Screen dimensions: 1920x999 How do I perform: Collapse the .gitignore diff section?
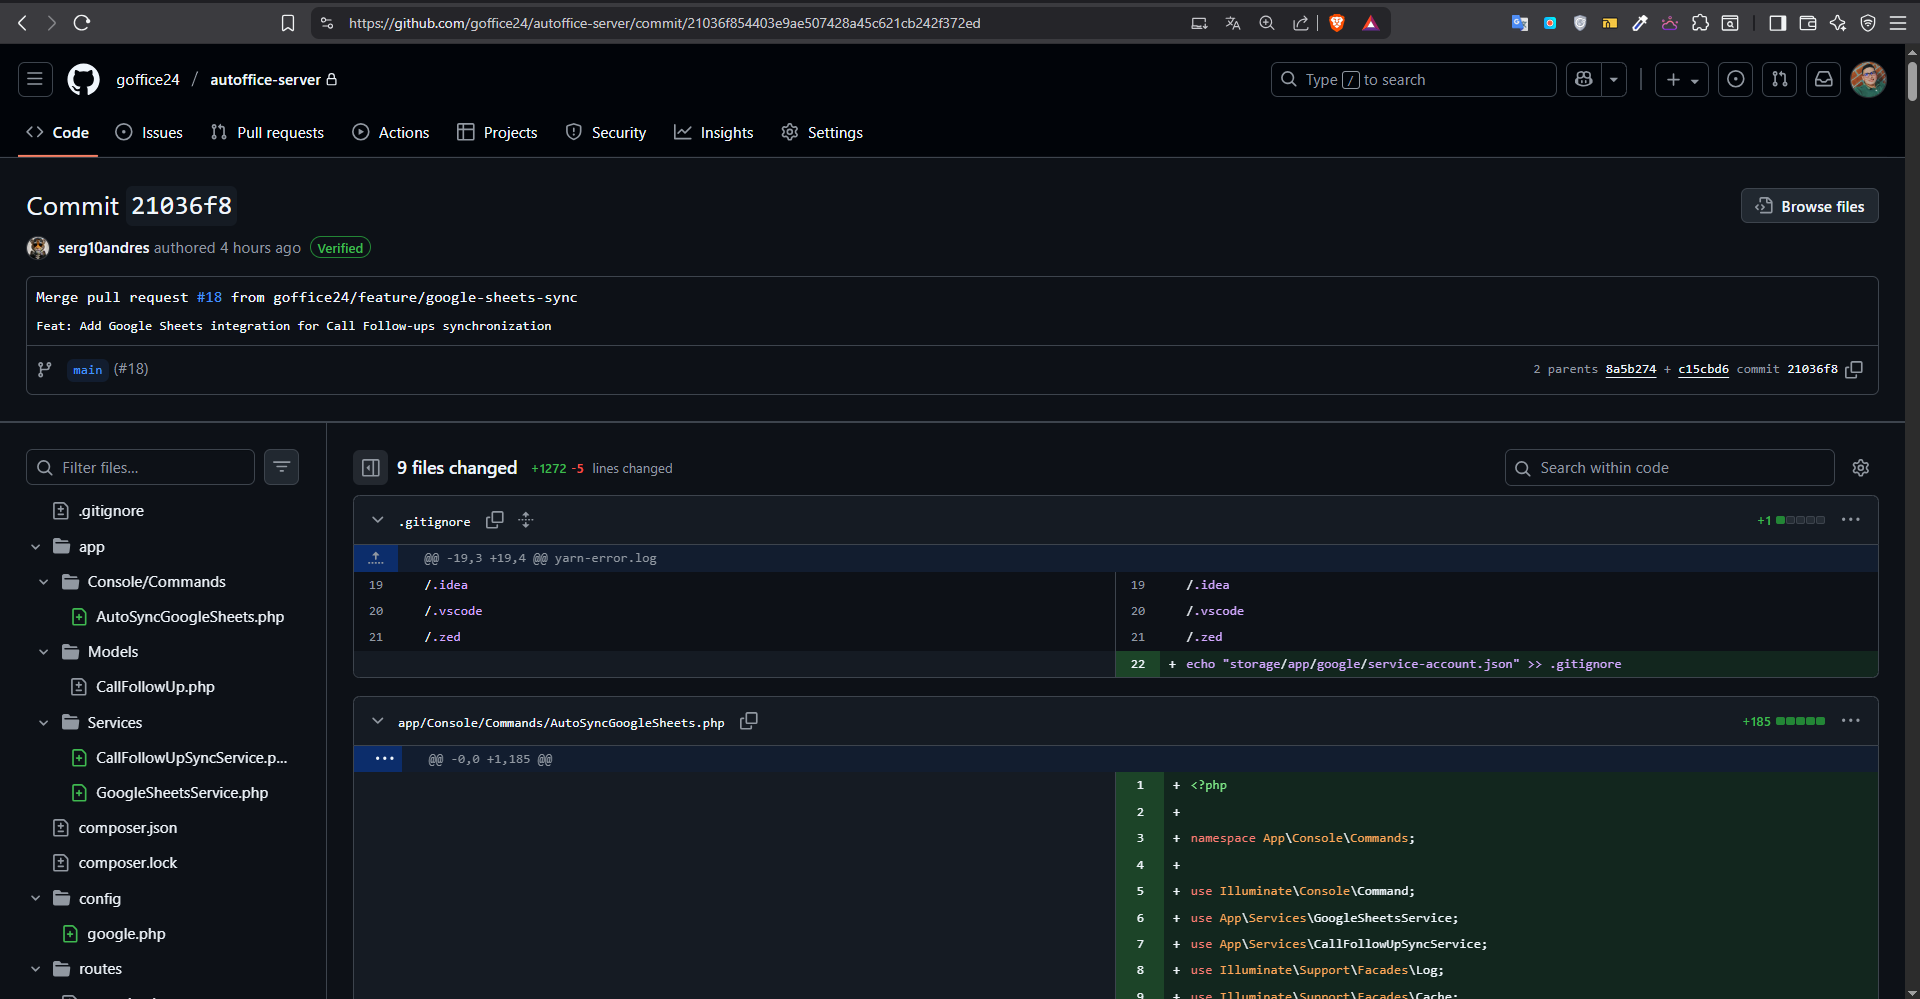pyautogui.click(x=378, y=520)
